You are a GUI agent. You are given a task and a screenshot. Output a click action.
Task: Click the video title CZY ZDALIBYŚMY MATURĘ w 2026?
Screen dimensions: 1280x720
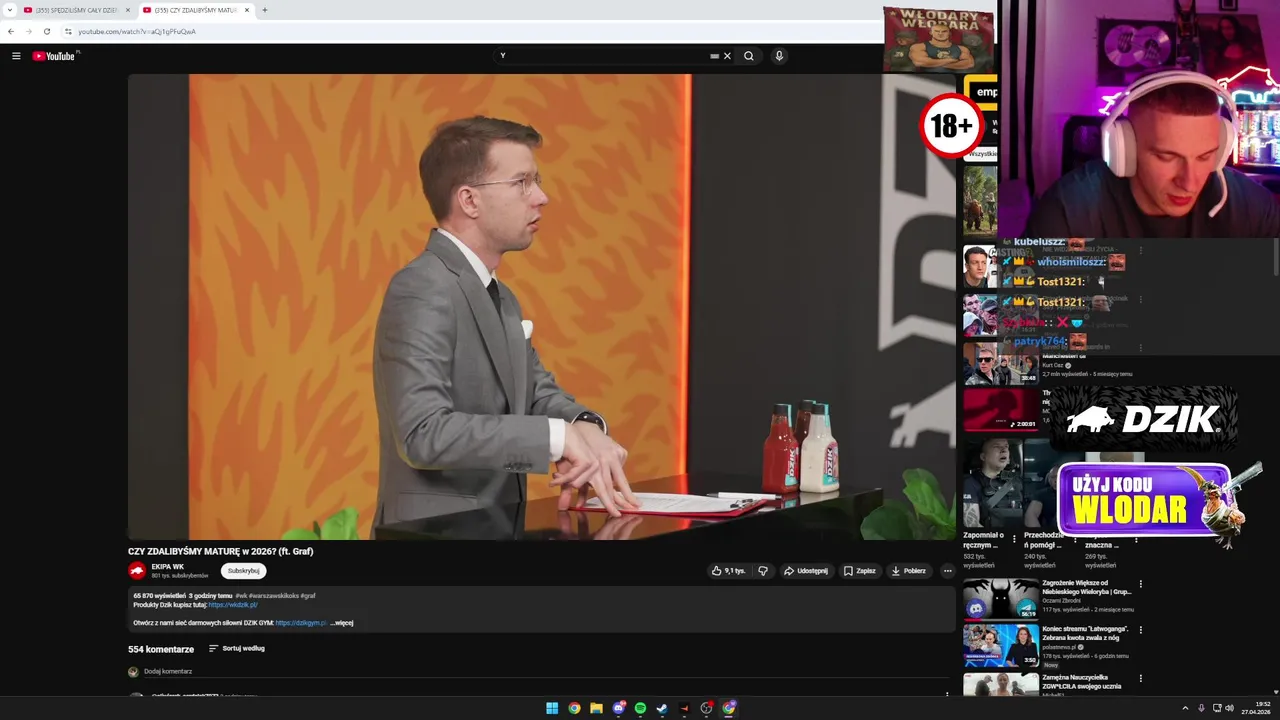[220, 551]
